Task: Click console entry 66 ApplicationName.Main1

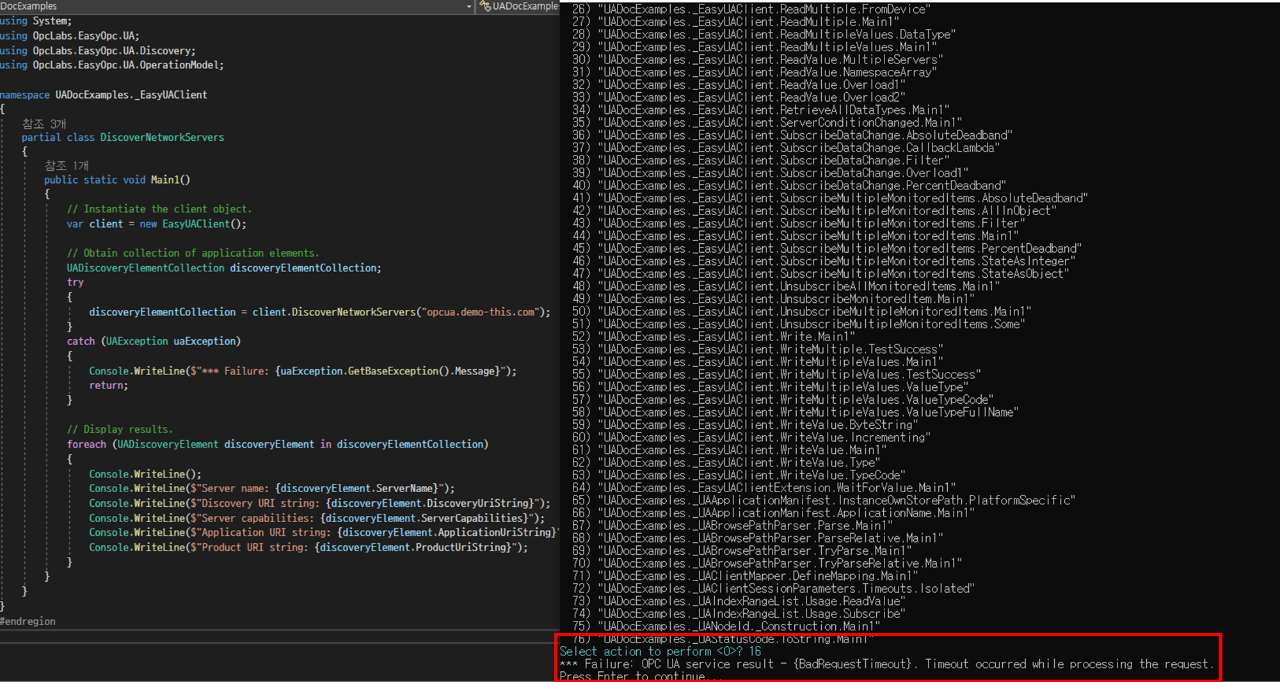Action: click(x=773, y=513)
